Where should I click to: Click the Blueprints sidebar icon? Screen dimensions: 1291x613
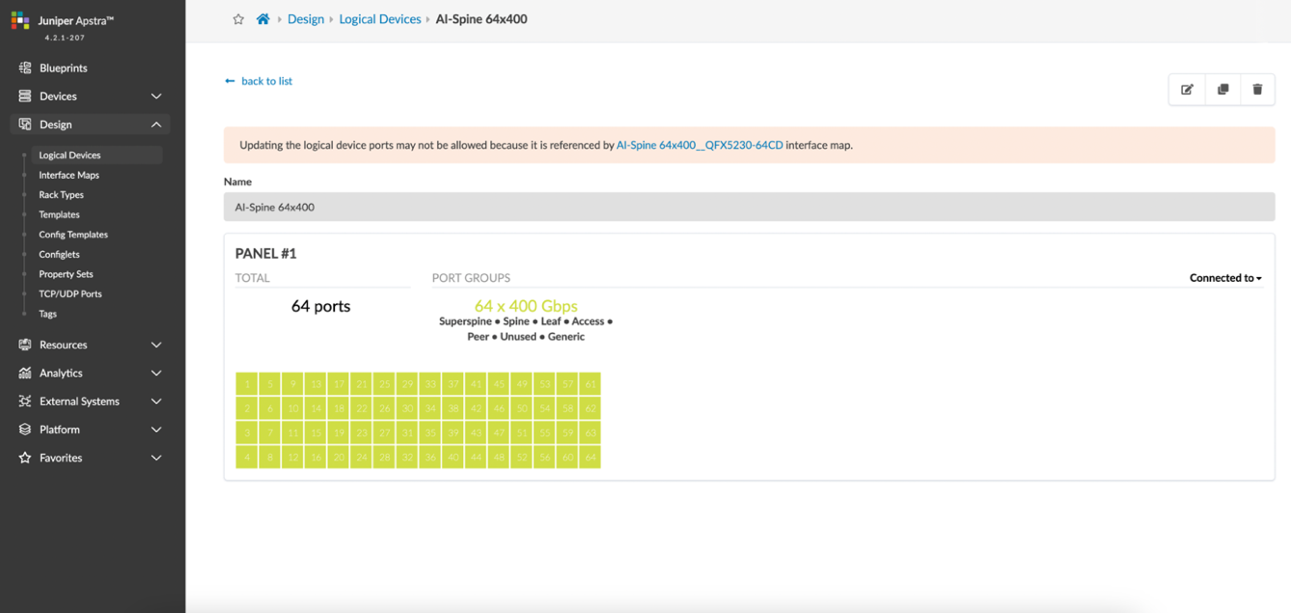25,68
